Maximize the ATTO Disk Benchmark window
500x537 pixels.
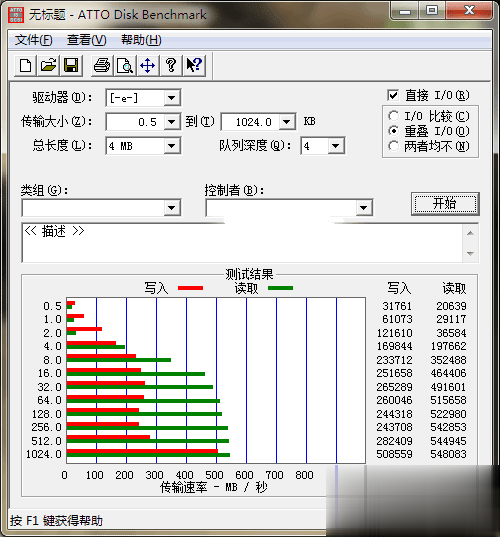pyautogui.click(x=432, y=11)
